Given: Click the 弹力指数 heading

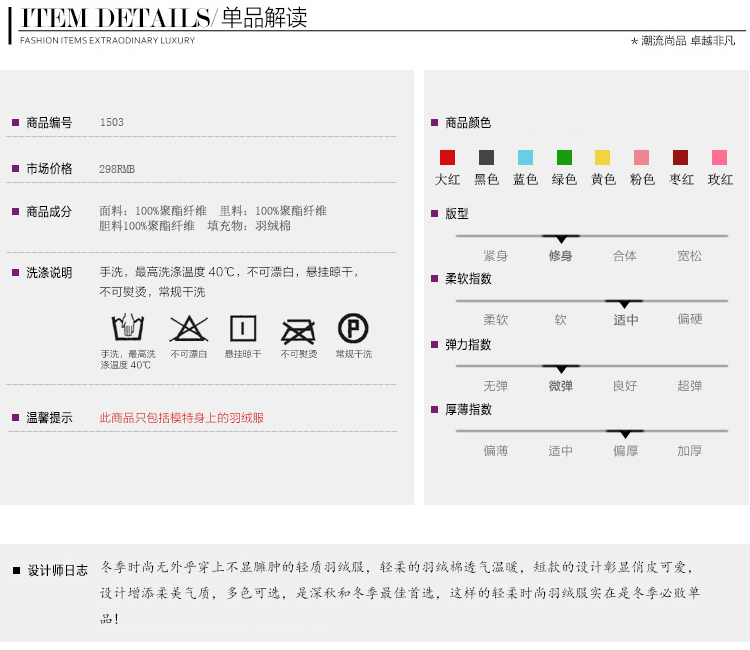Looking at the screenshot, I should coord(468,344).
